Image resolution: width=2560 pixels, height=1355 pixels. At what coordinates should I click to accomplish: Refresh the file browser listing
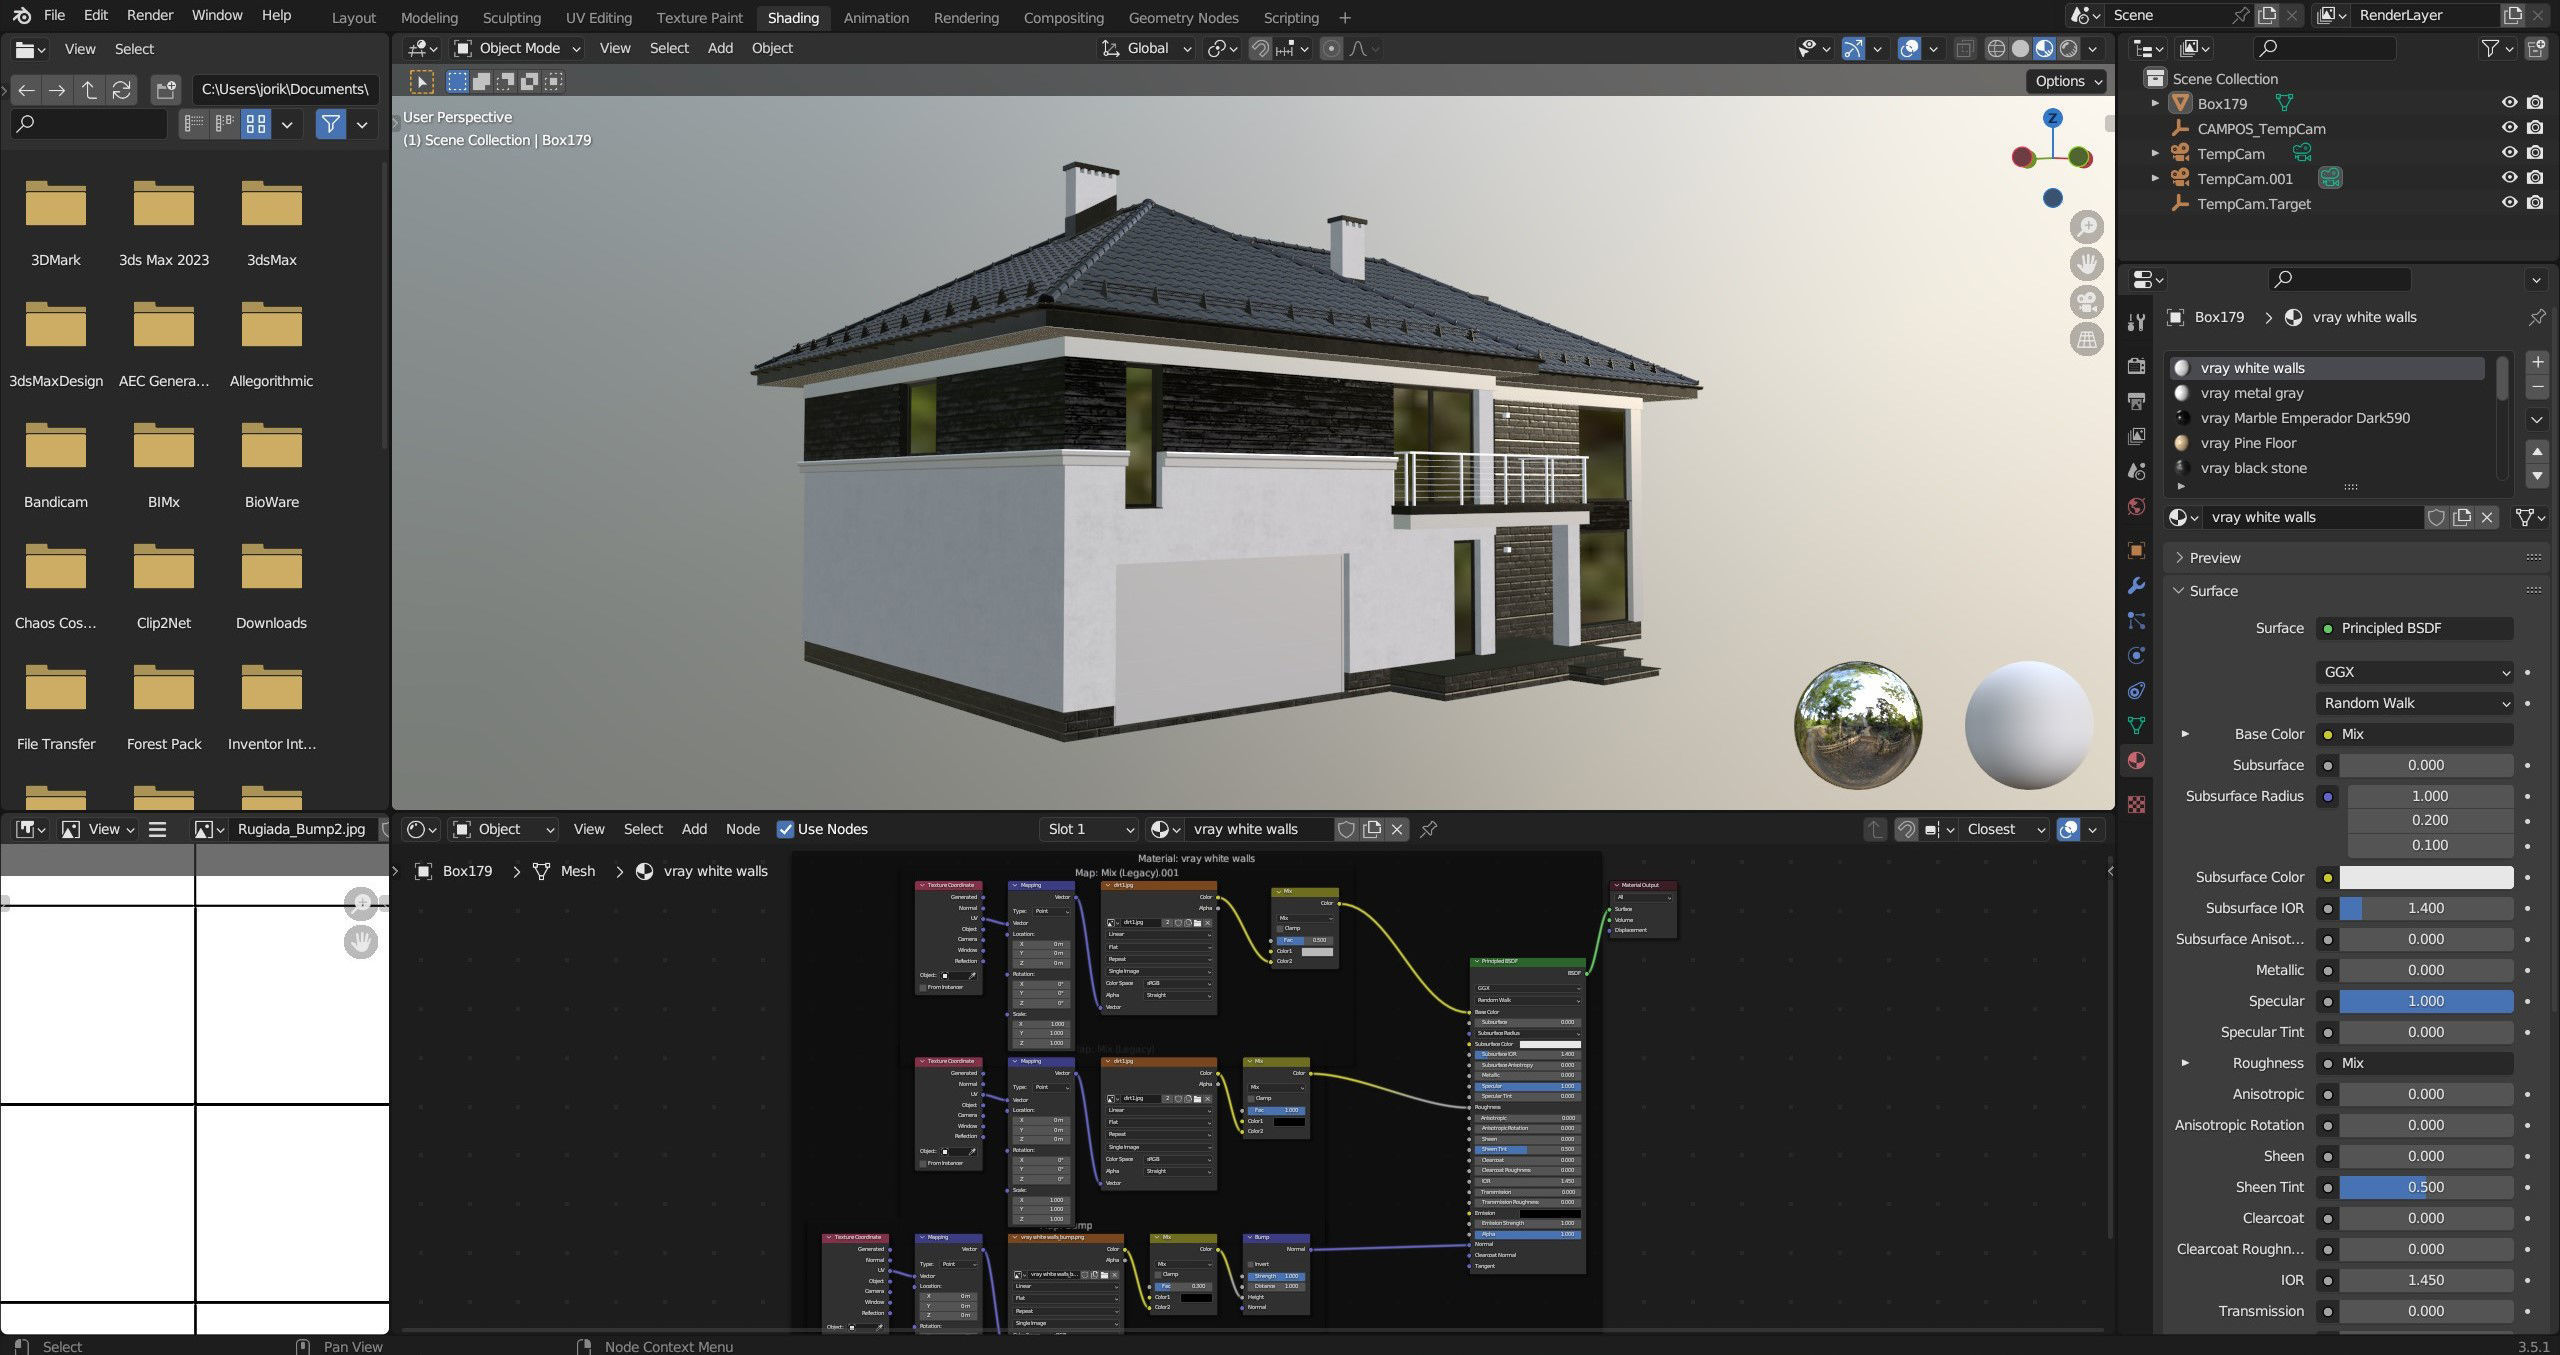point(122,90)
